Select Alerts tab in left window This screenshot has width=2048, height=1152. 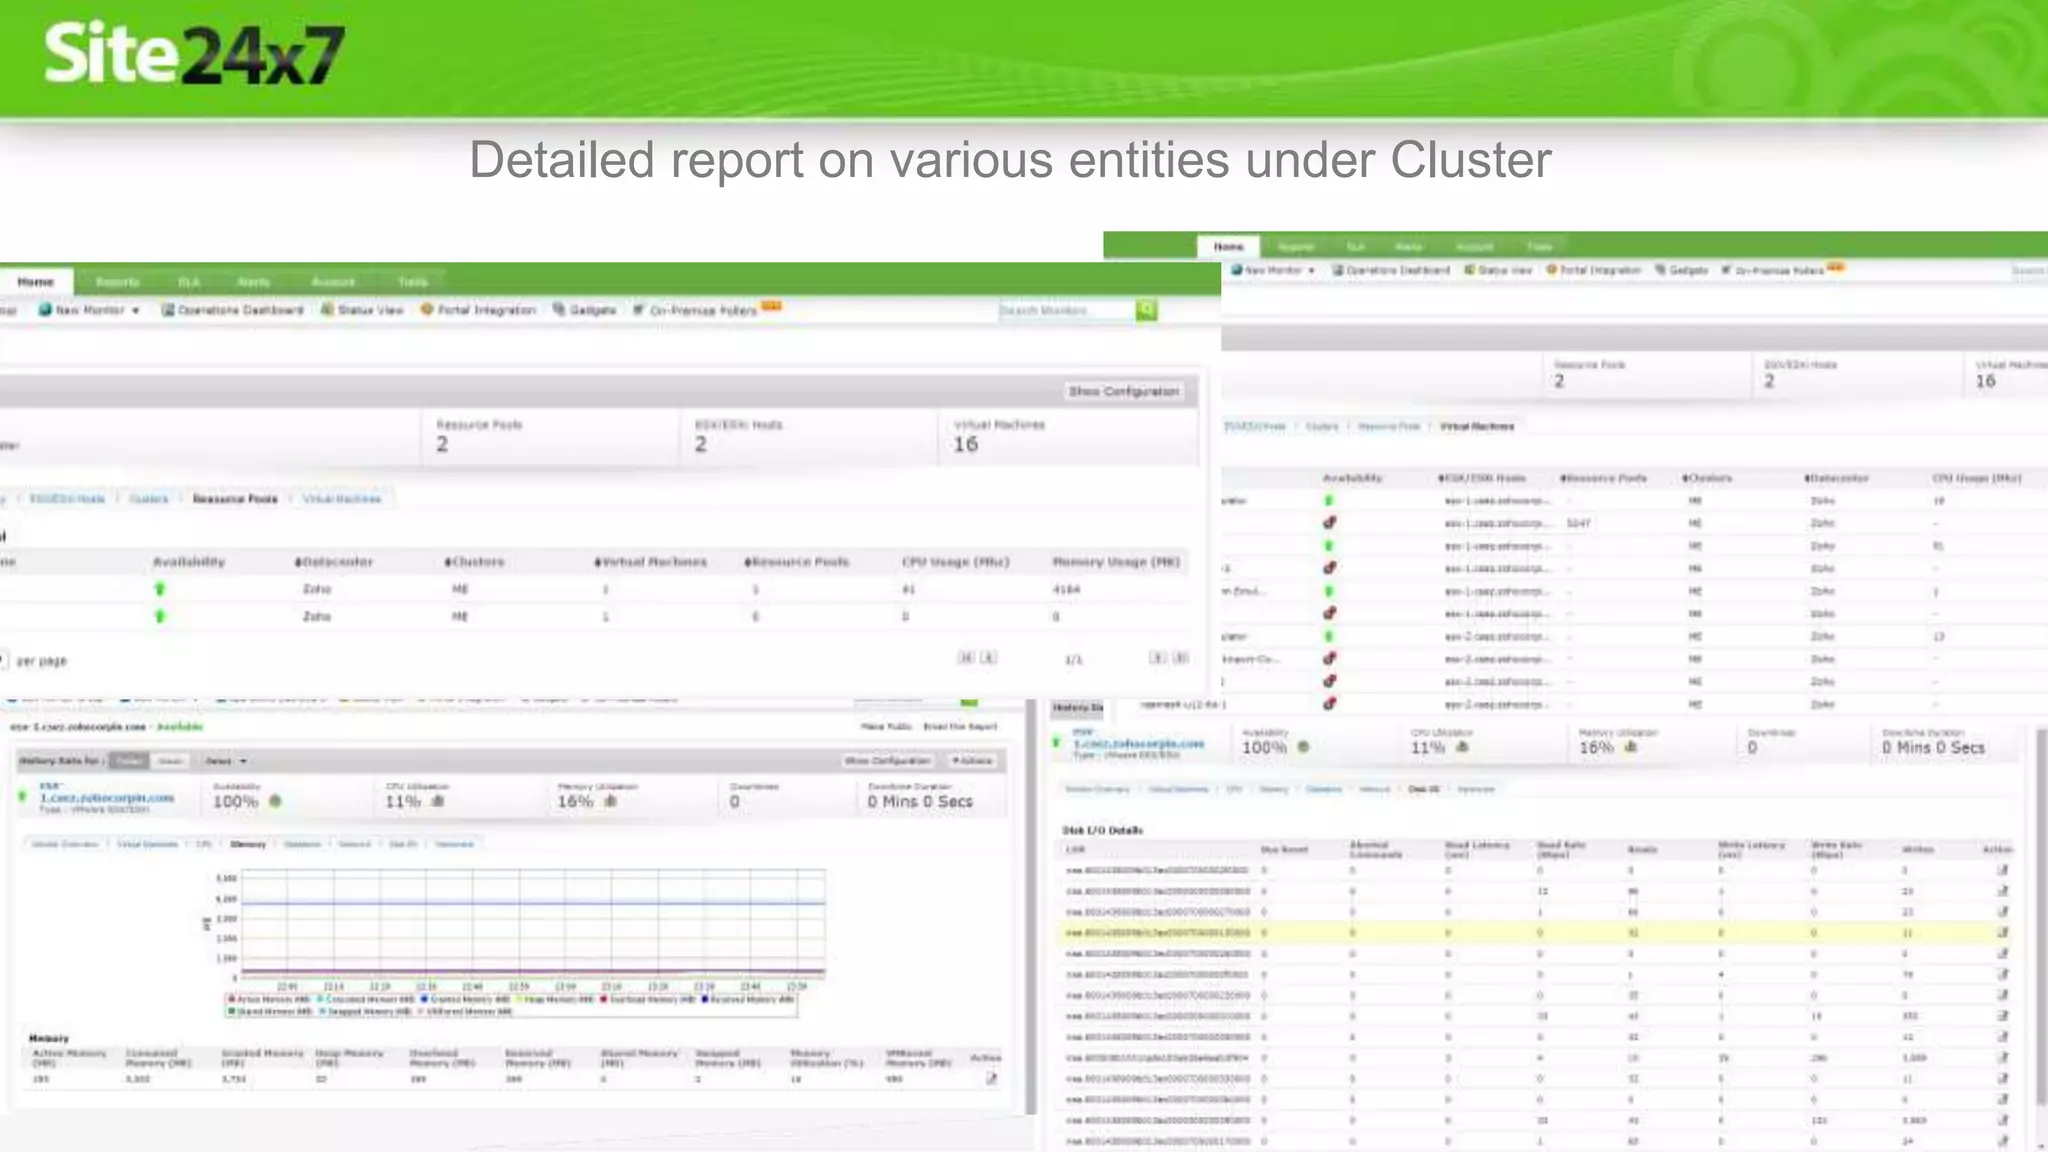point(253,282)
